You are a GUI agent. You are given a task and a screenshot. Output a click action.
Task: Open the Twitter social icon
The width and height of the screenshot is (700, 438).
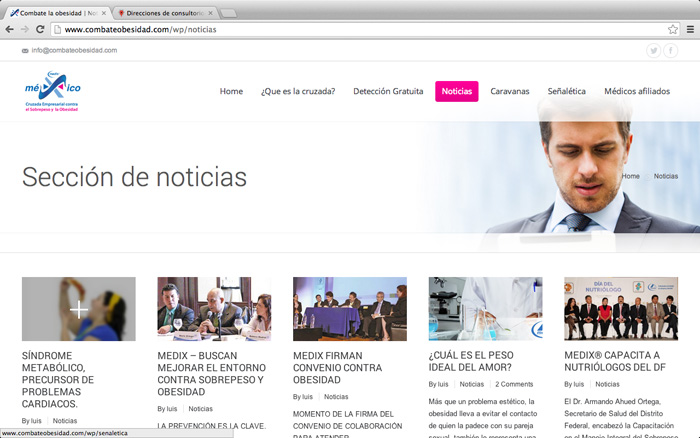click(x=654, y=50)
